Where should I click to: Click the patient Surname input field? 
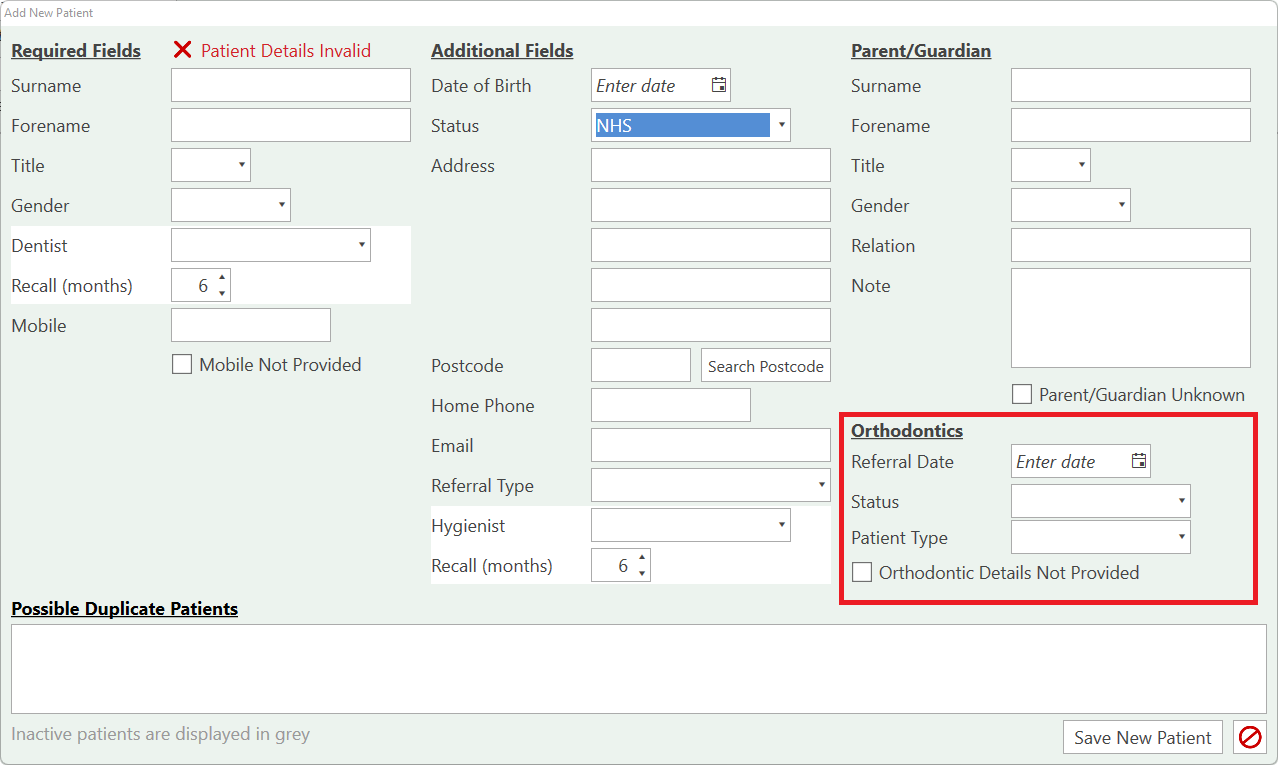[x=290, y=86]
